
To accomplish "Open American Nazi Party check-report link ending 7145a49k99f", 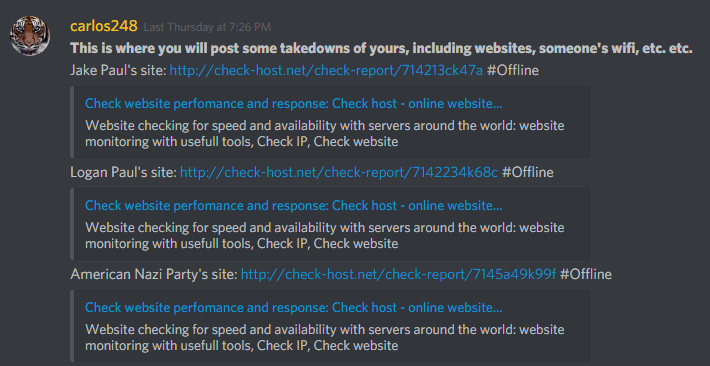I will tap(398, 274).
